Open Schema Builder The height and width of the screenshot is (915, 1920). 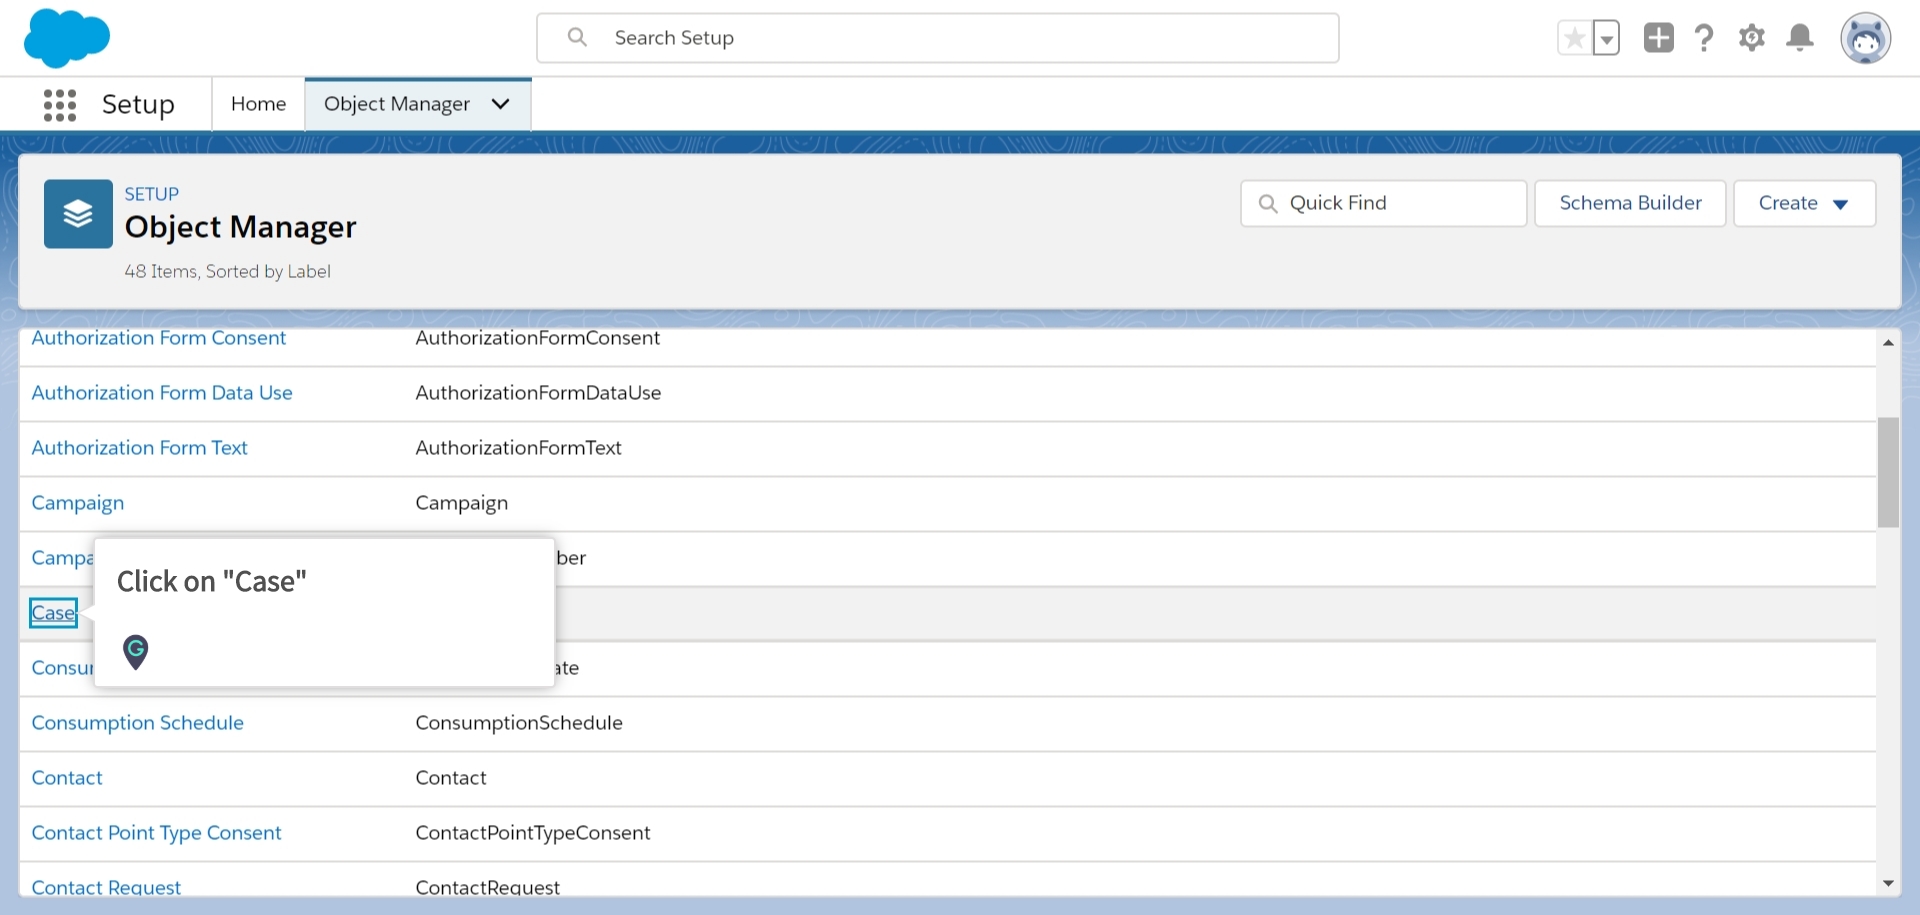pos(1630,203)
